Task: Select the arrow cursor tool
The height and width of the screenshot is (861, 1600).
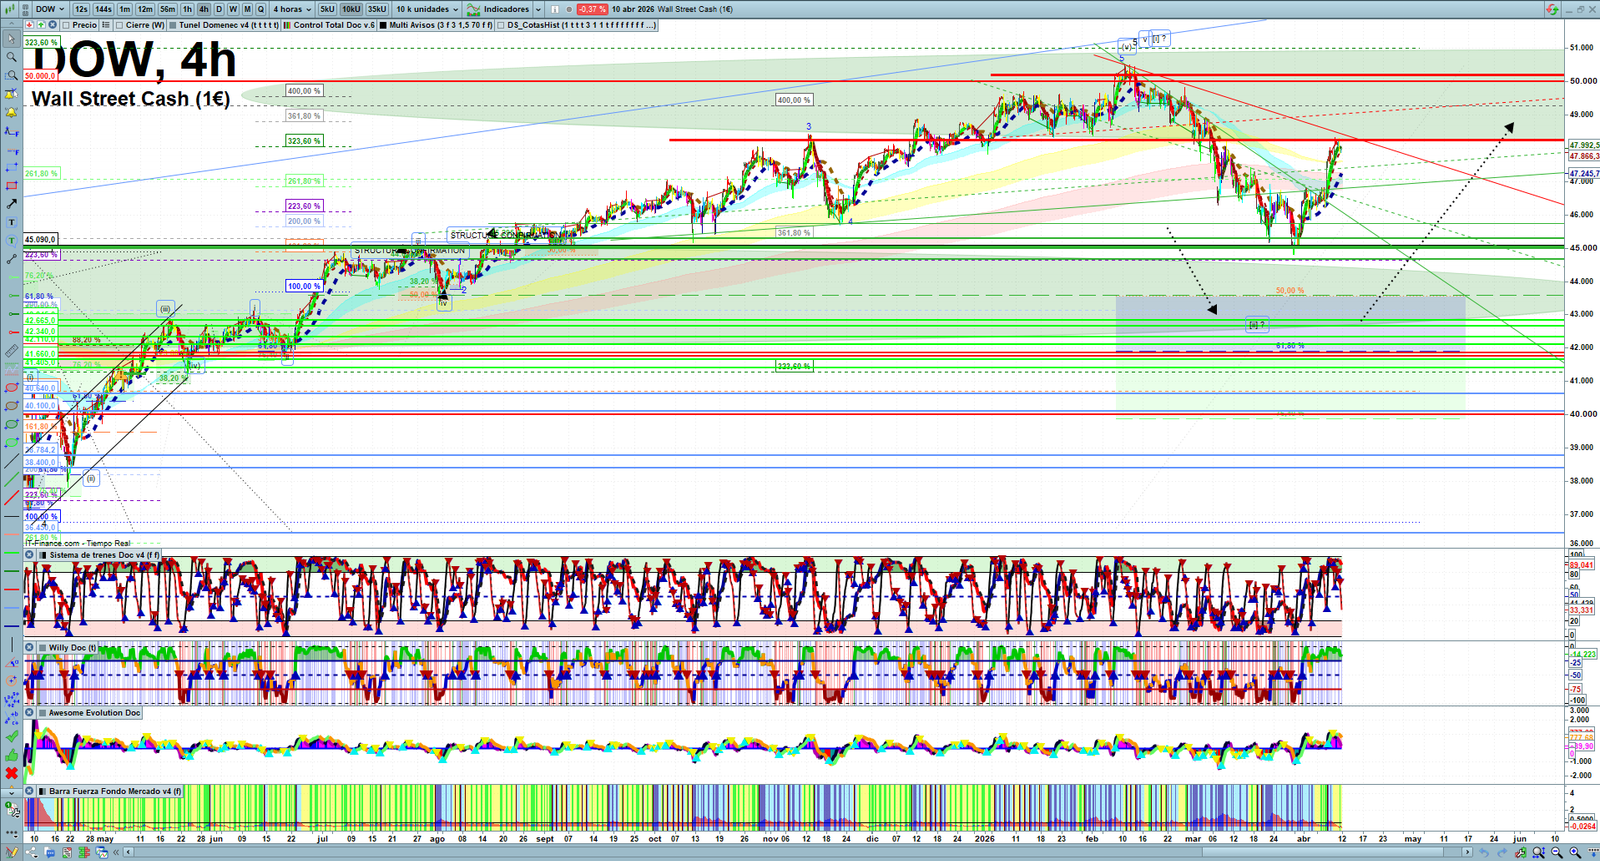Action: click(x=11, y=39)
